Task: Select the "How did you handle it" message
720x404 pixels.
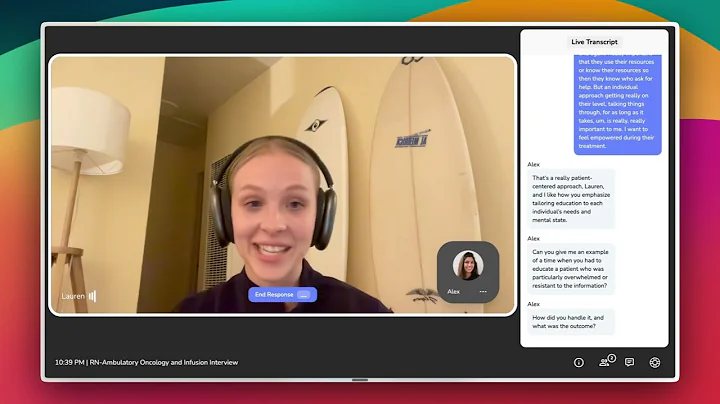Action: click(x=570, y=322)
